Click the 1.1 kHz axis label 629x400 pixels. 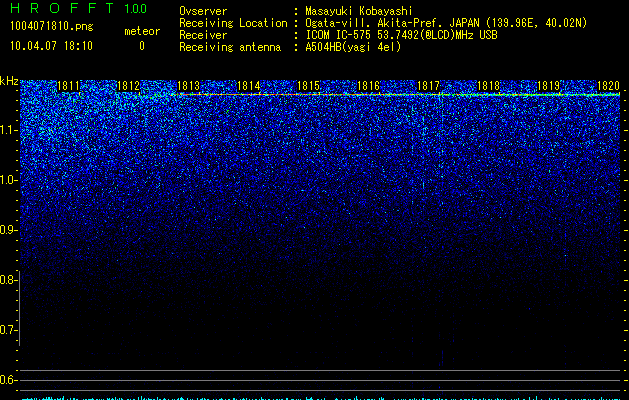tap(8, 130)
